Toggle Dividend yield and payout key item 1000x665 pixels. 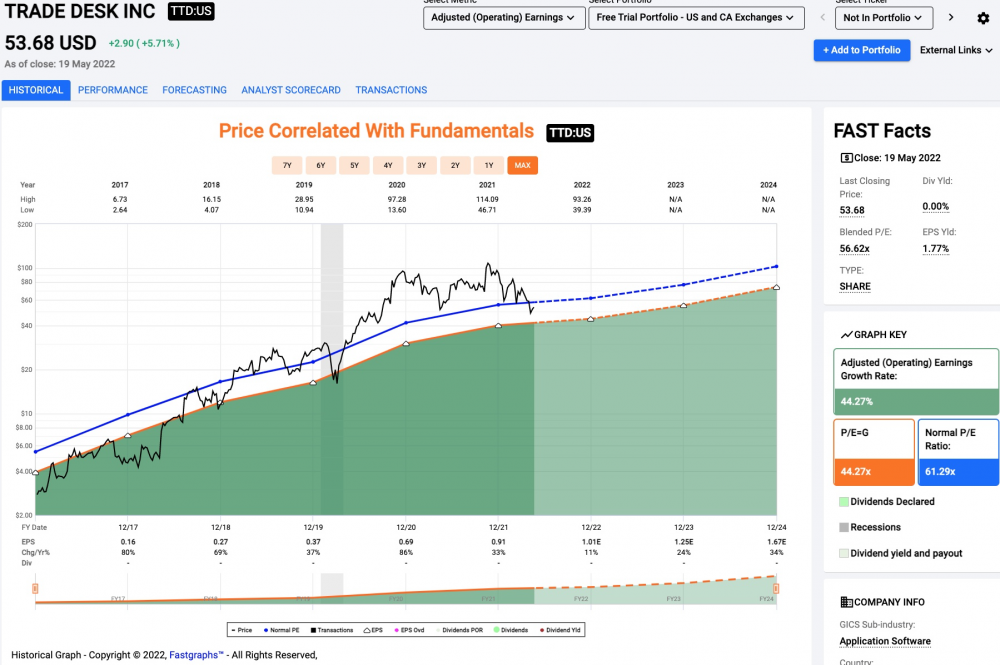[901, 553]
